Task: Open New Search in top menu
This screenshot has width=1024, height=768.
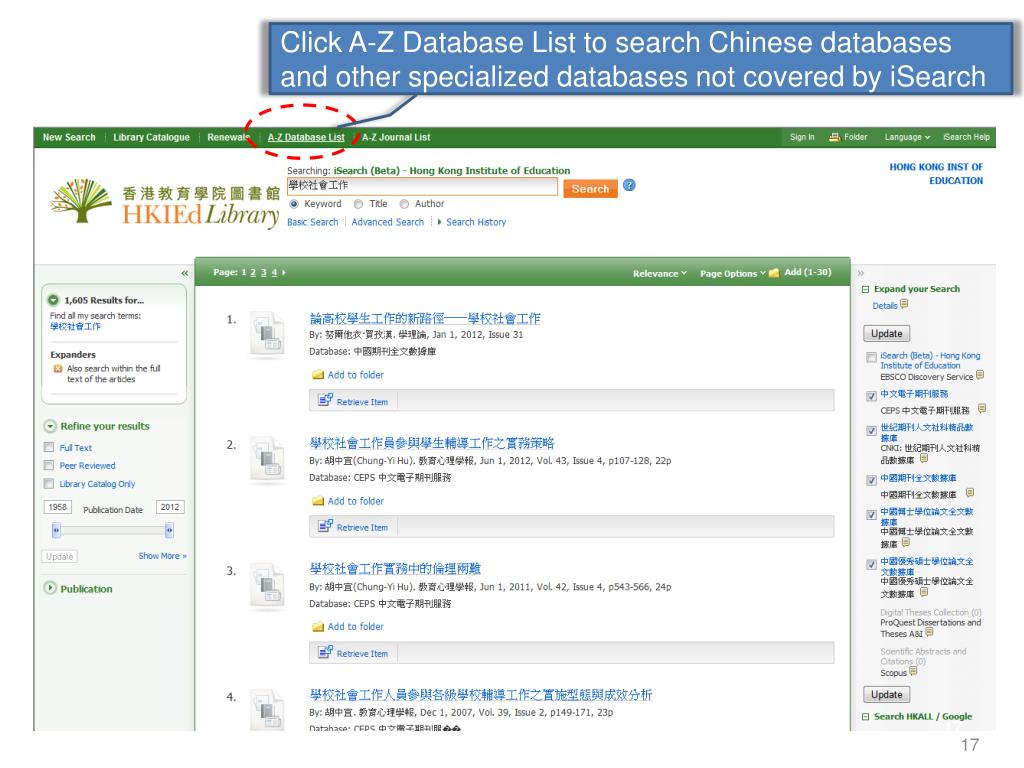Action: pos(69,137)
